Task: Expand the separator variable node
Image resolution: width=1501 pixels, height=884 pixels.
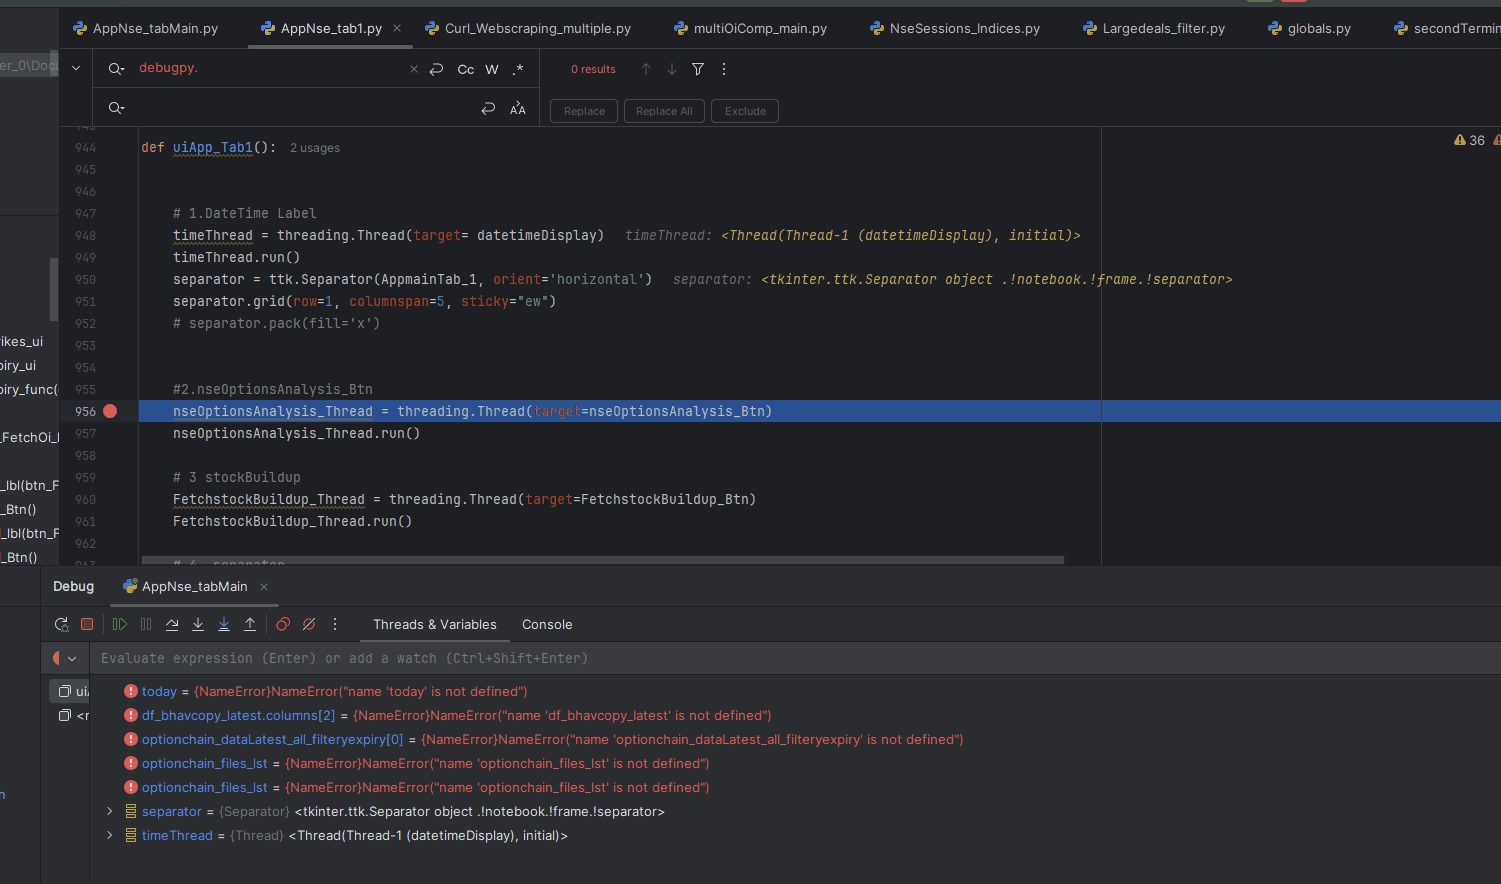Action: click(110, 811)
